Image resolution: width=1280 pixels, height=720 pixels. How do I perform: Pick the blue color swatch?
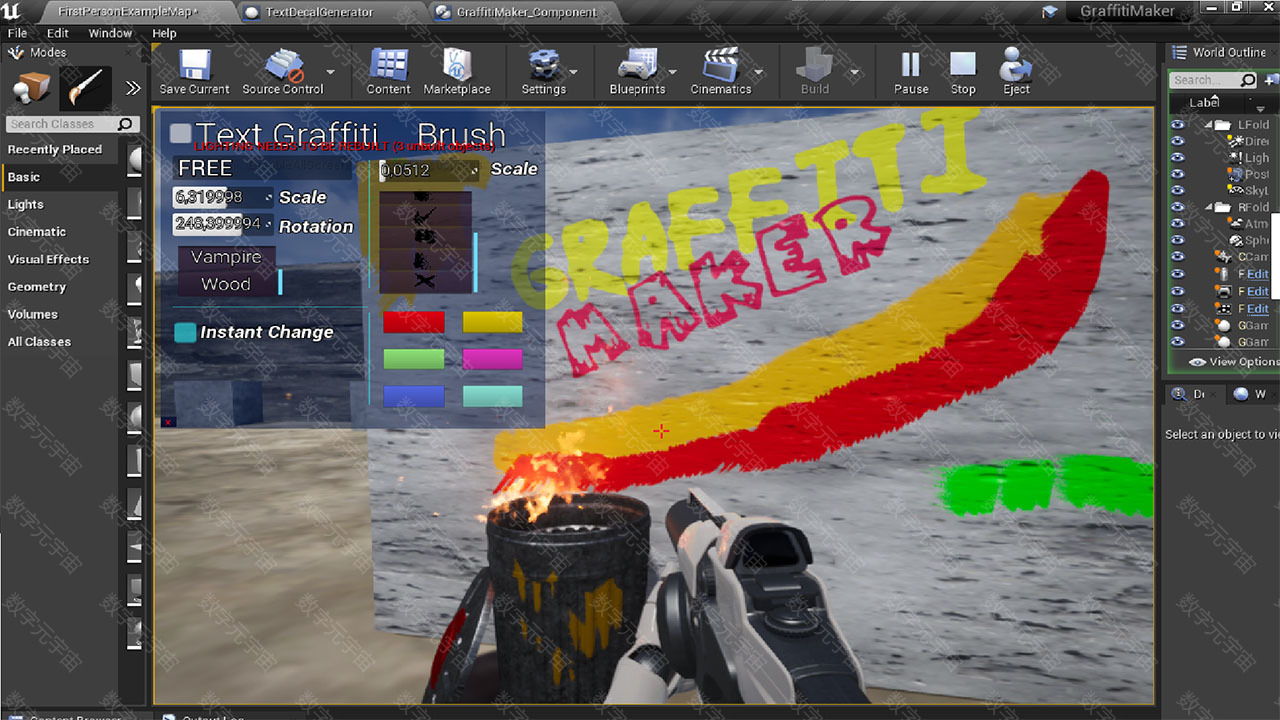[x=414, y=397]
